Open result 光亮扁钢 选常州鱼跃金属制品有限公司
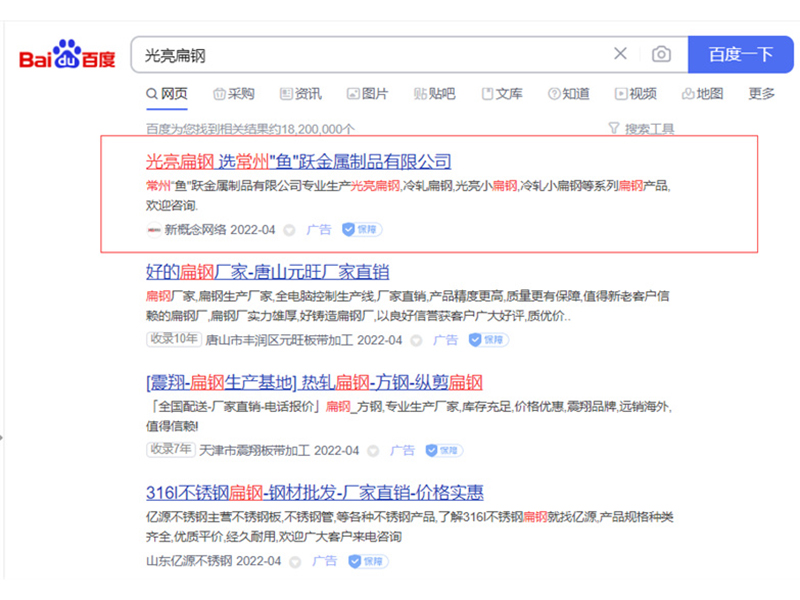 pos(298,162)
